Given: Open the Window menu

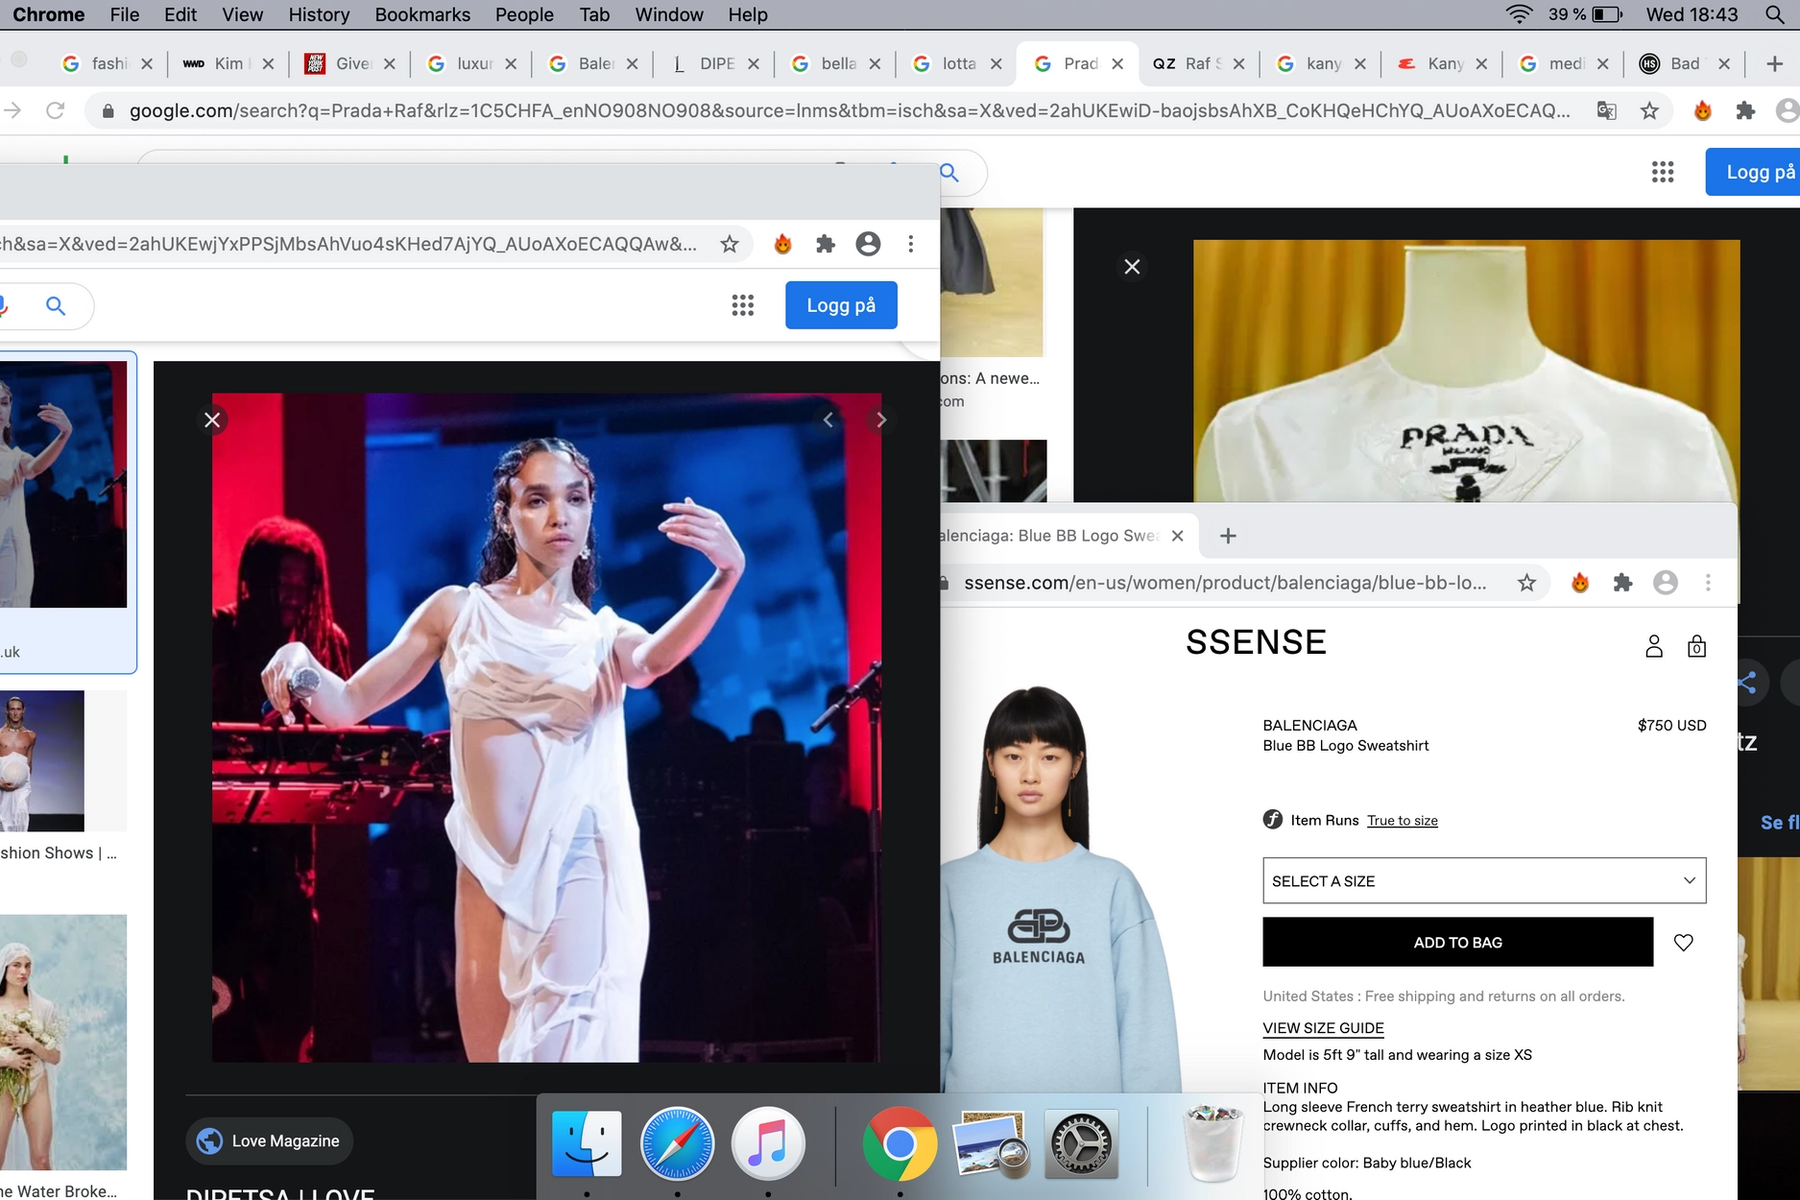Looking at the screenshot, I should [669, 14].
